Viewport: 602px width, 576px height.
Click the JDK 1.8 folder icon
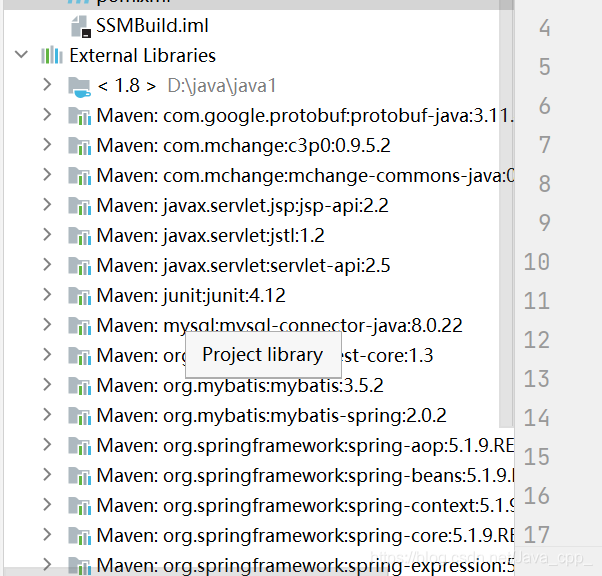pyautogui.click(x=79, y=87)
